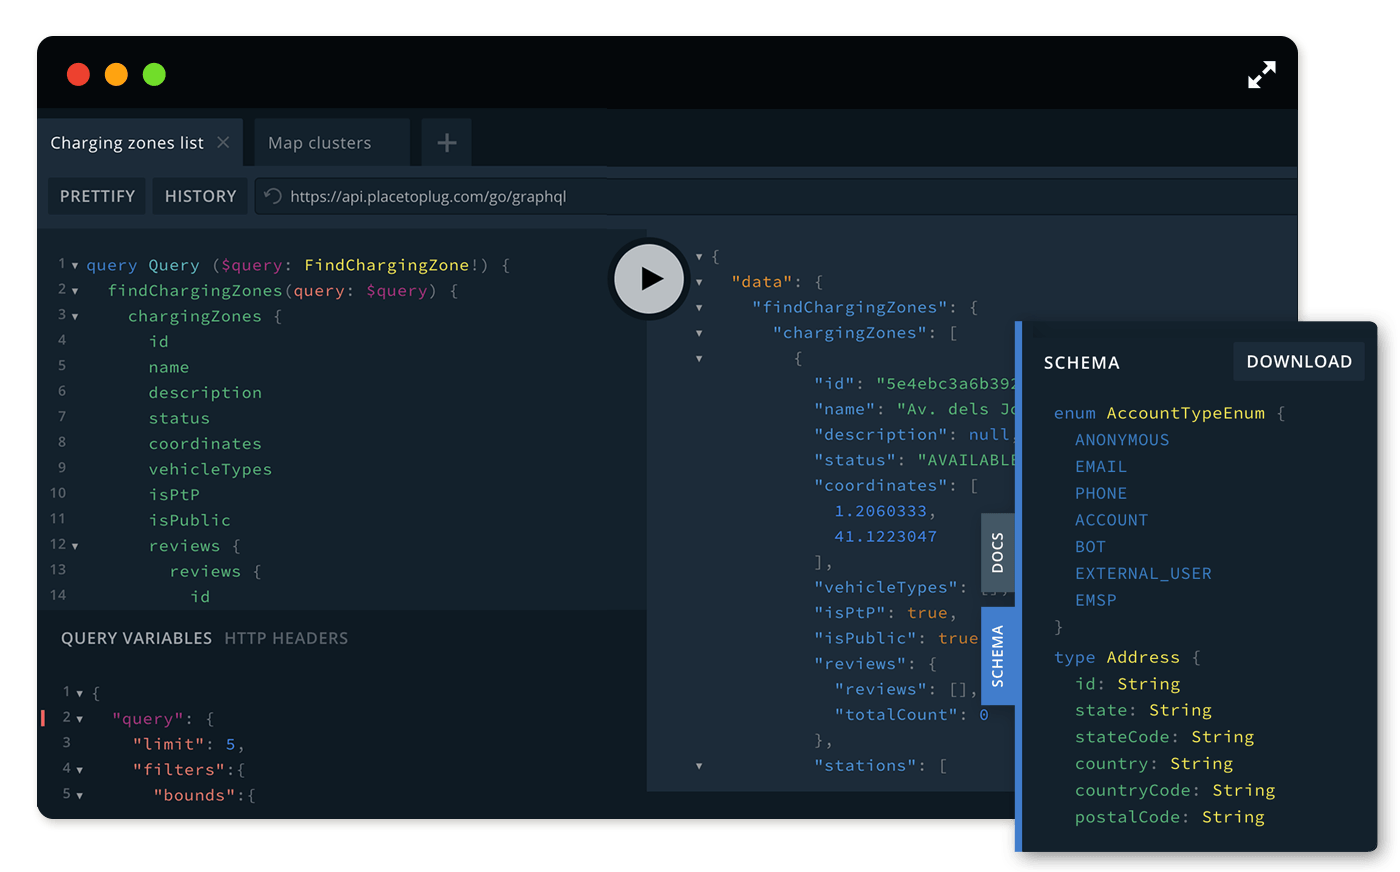Click the orange minimize window dot
Image resolution: width=1400 pixels, height=872 pixels.
point(116,75)
